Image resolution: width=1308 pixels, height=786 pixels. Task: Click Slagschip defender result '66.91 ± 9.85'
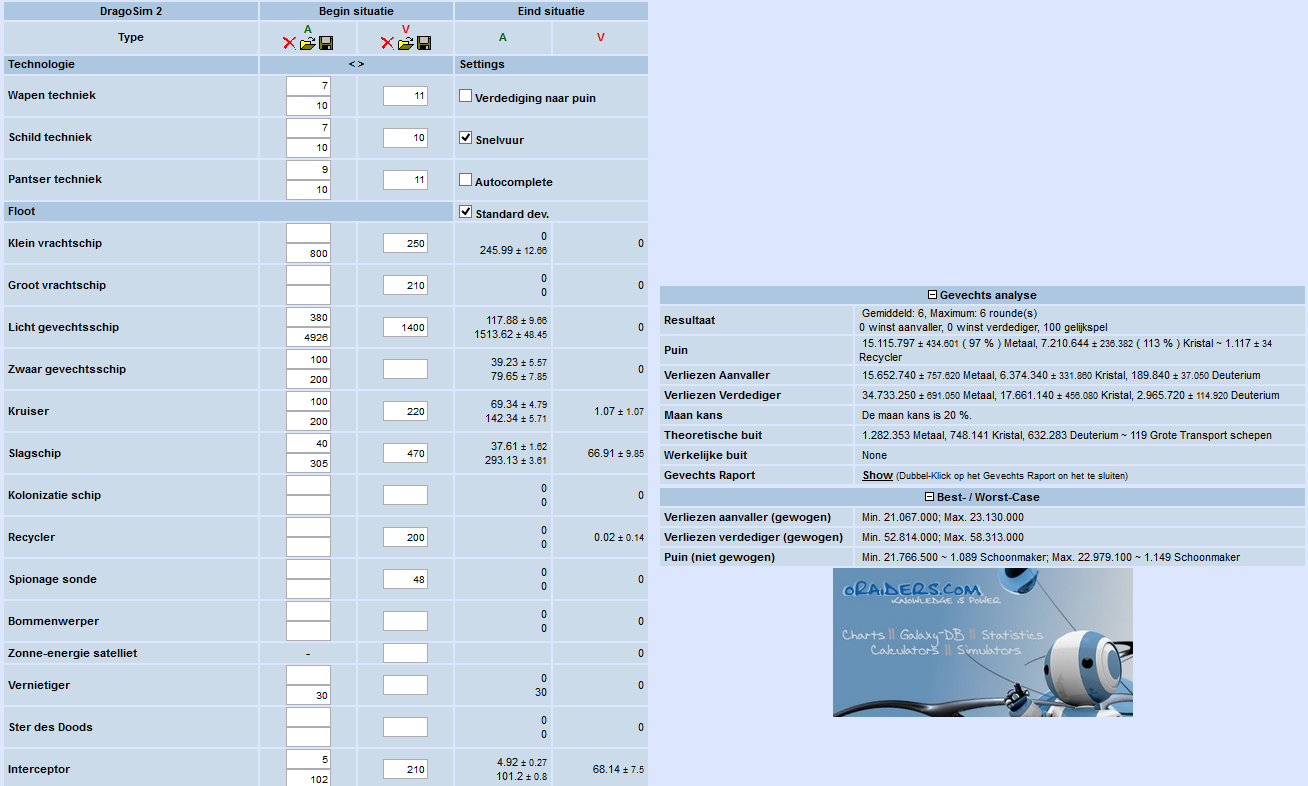tap(615, 454)
